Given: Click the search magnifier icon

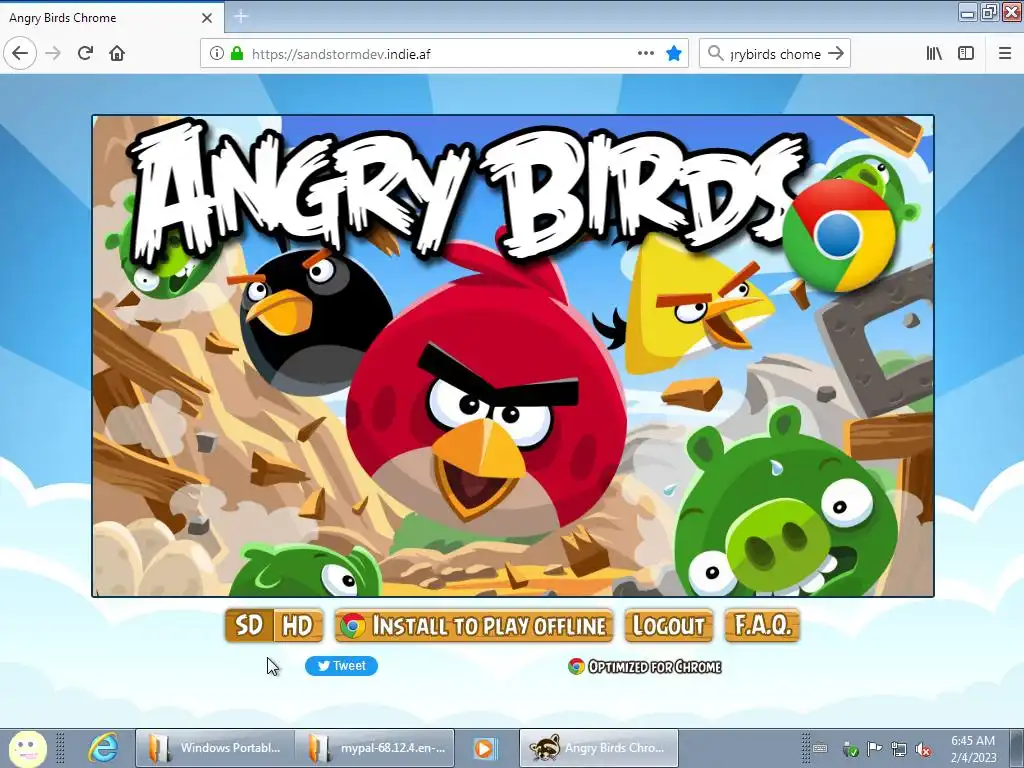Looking at the screenshot, I should (x=716, y=54).
